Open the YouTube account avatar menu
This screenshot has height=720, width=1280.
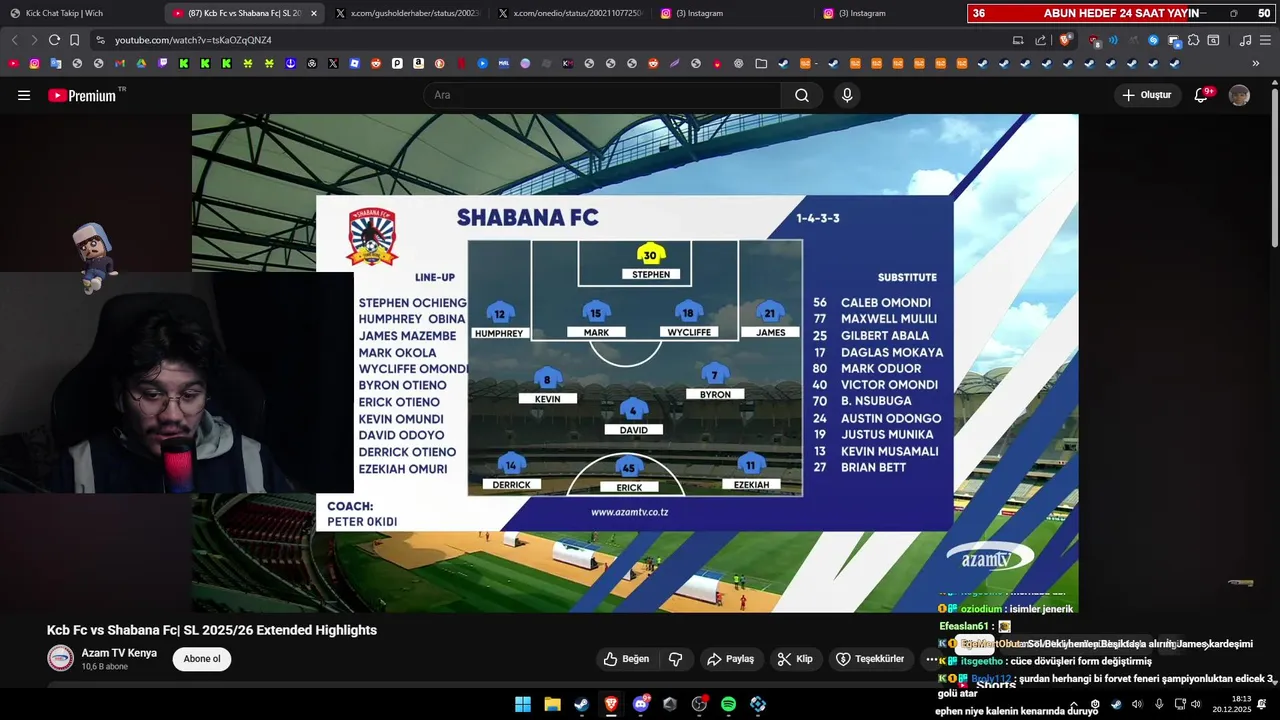click(x=1239, y=95)
